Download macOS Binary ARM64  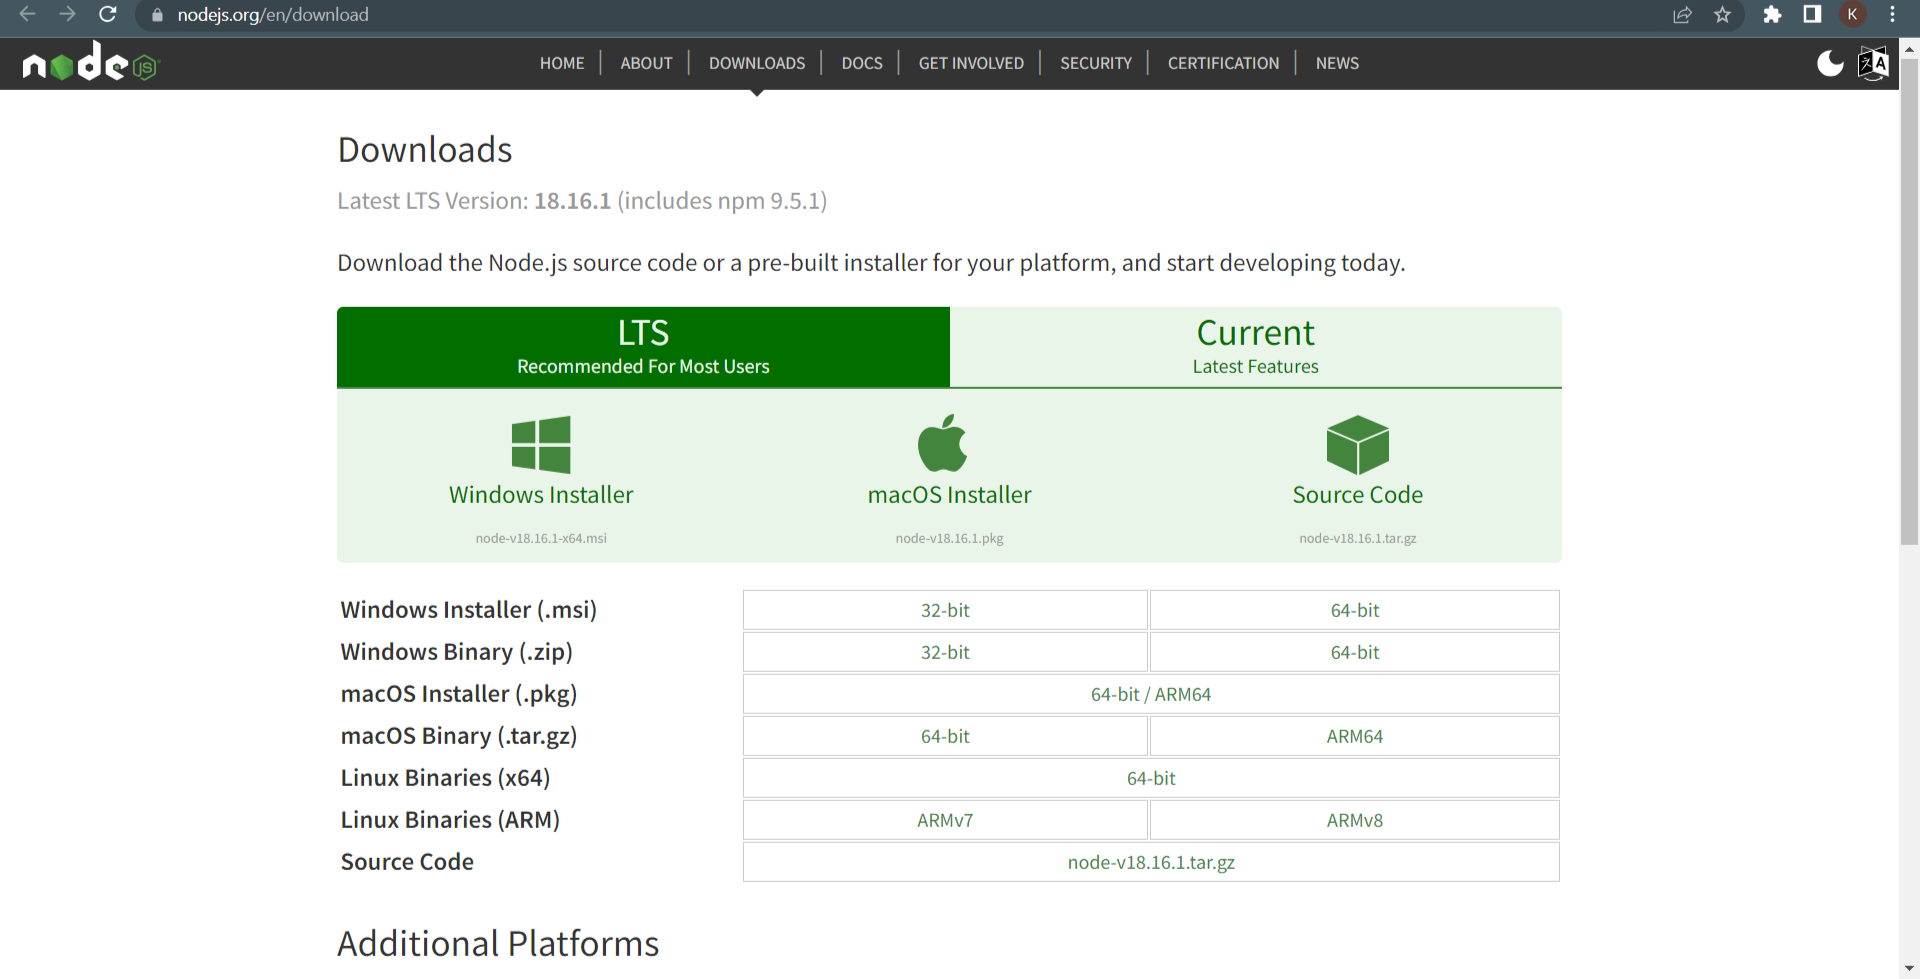[x=1355, y=736]
